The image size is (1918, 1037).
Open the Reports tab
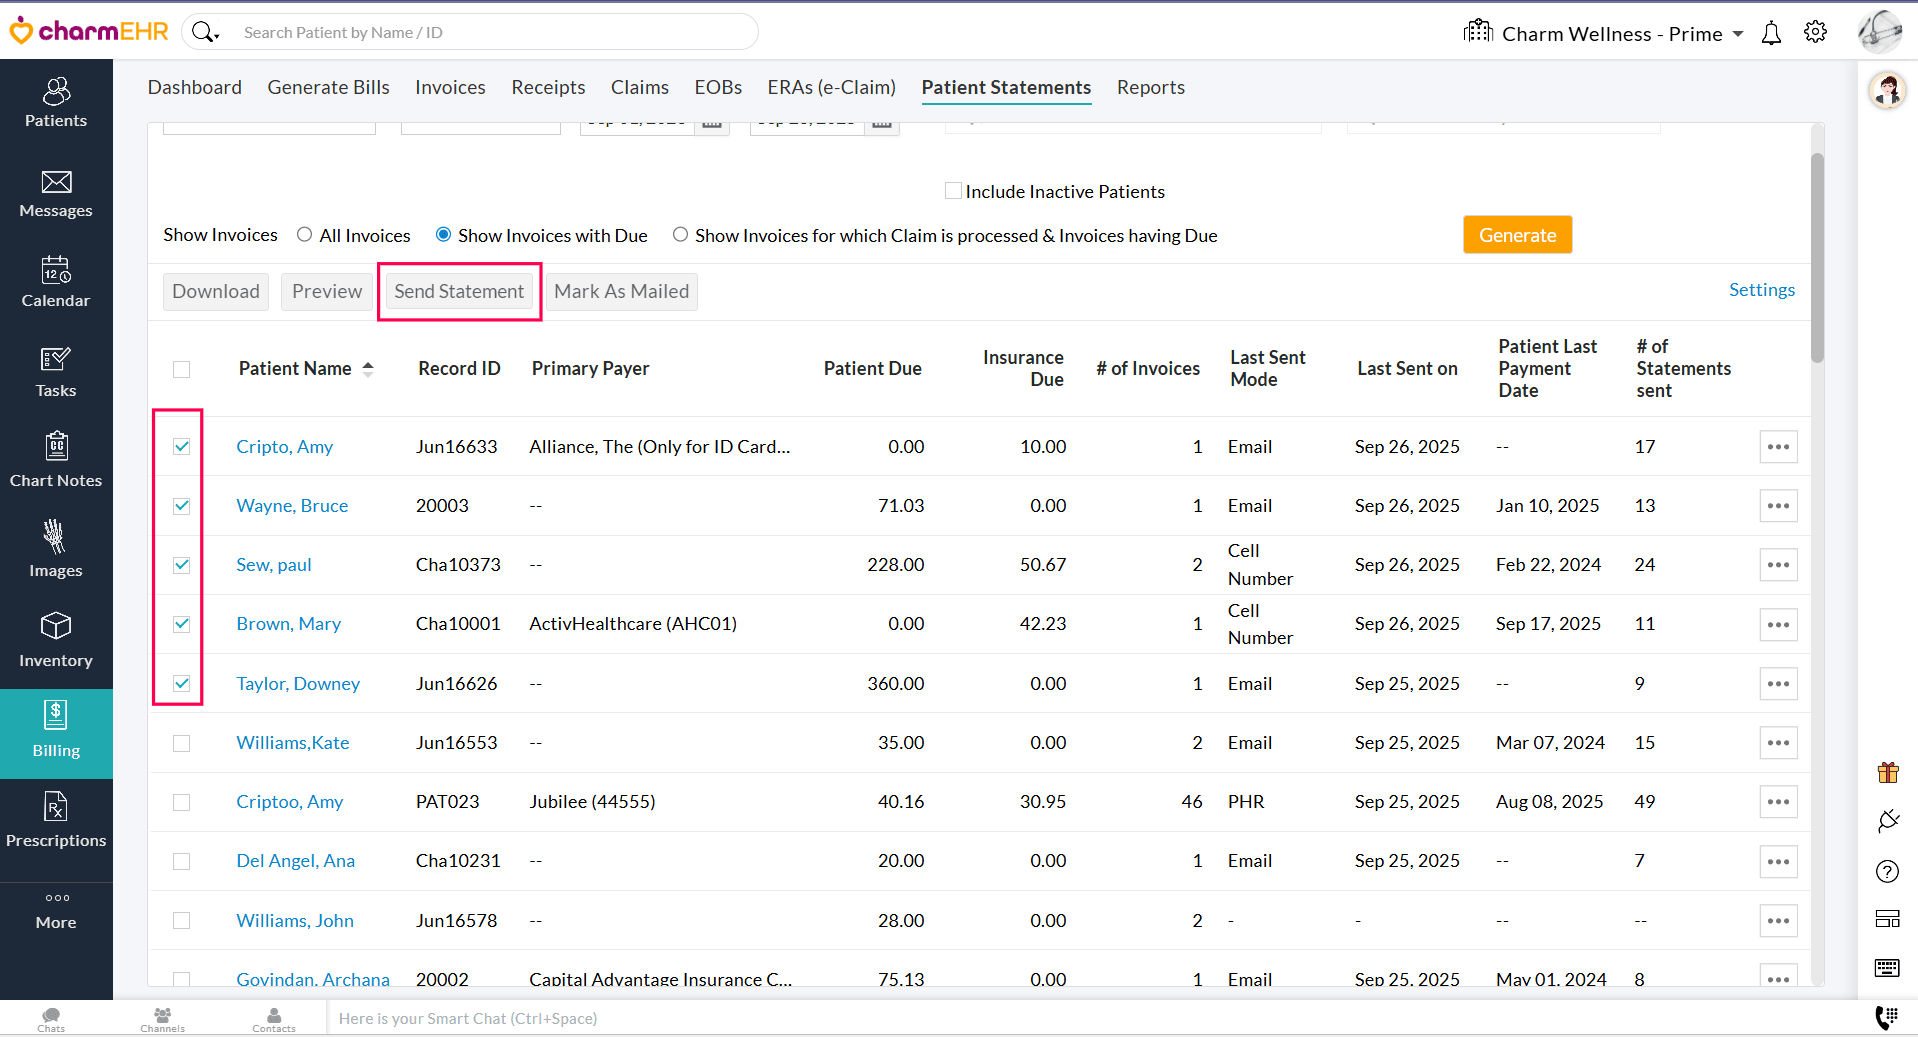[x=1150, y=88]
